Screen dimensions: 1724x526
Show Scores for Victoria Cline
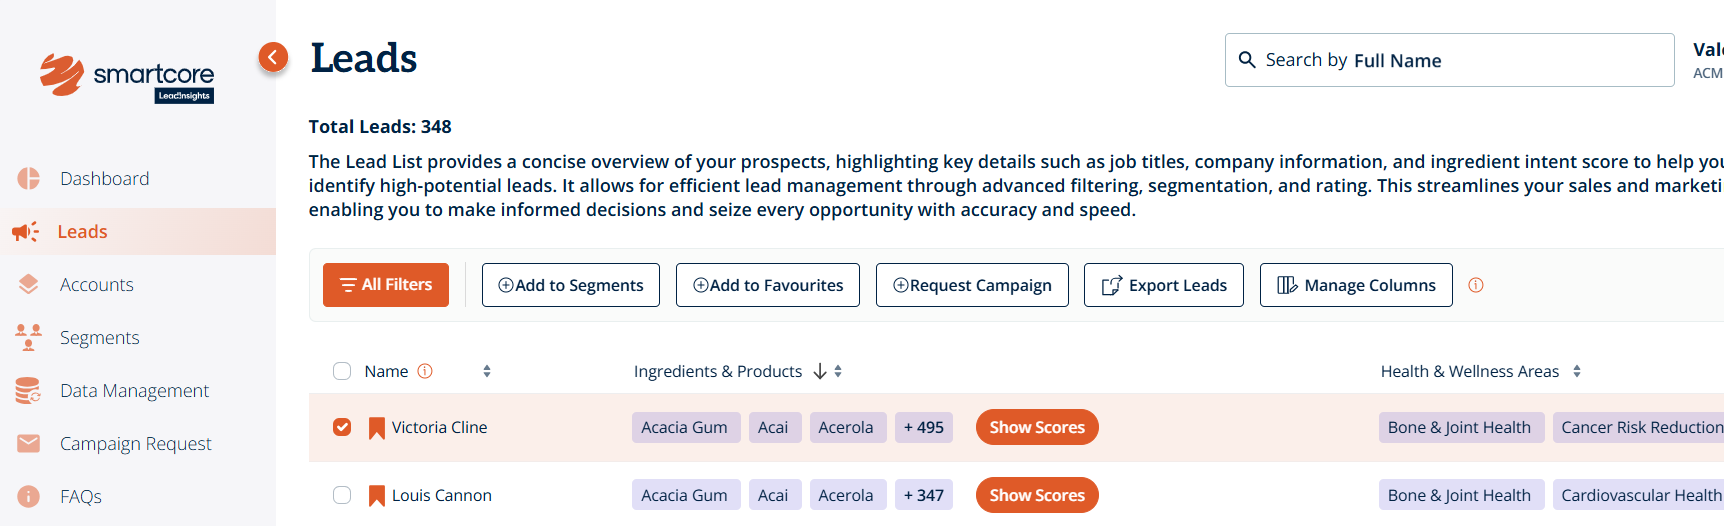(x=1037, y=427)
